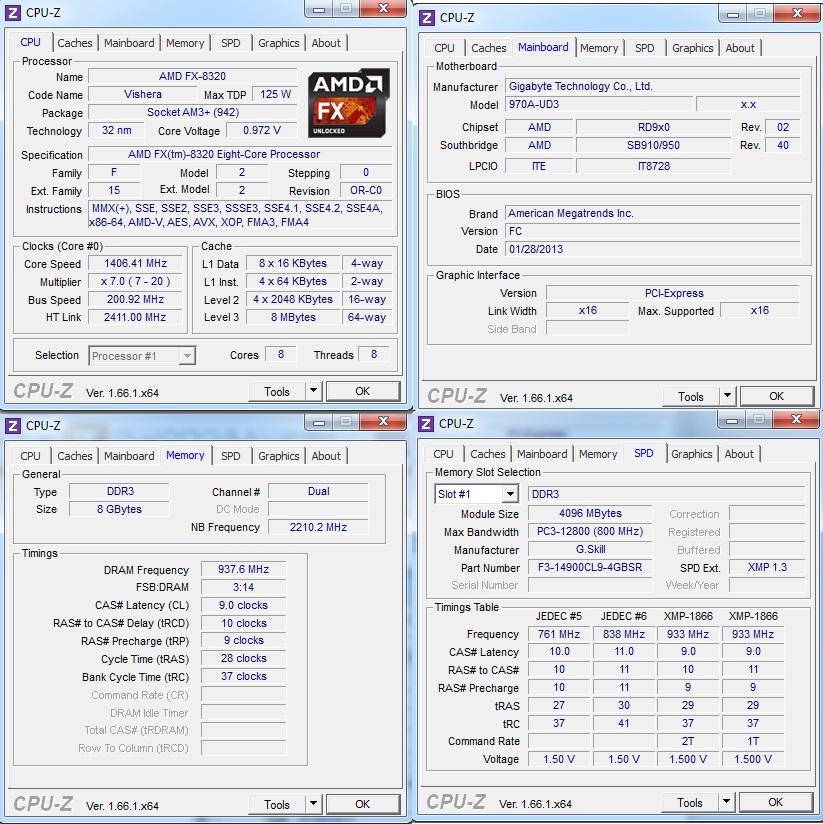Click the Socket AM3+ (942) package value

[192, 112]
